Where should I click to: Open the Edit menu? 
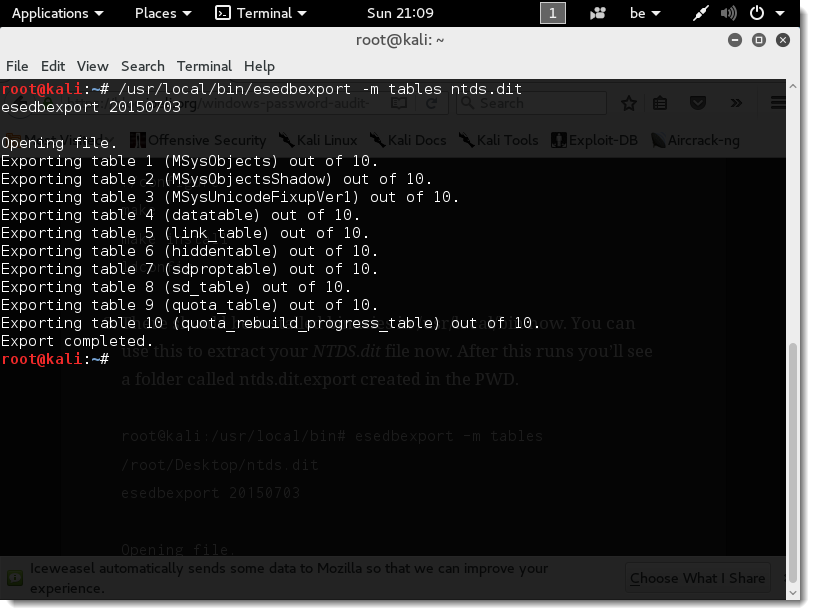[53, 66]
